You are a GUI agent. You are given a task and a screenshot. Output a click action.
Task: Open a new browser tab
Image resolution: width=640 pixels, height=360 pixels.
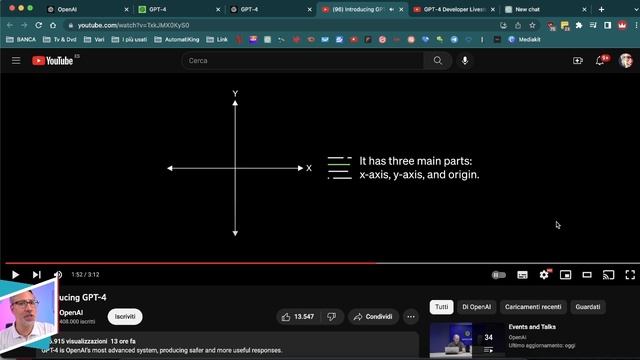[x=601, y=9]
